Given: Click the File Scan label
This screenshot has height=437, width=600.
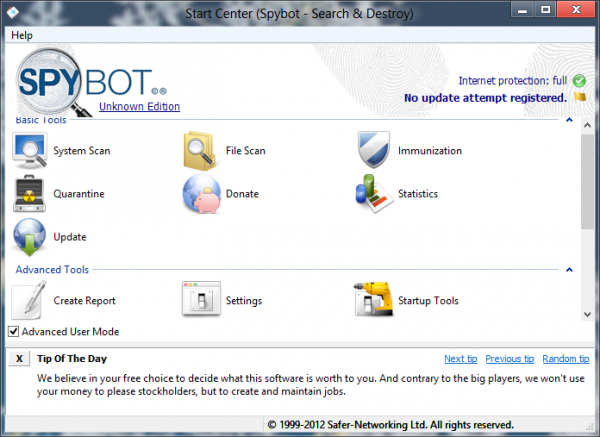Looking at the screenshot, I should point(245,151).
